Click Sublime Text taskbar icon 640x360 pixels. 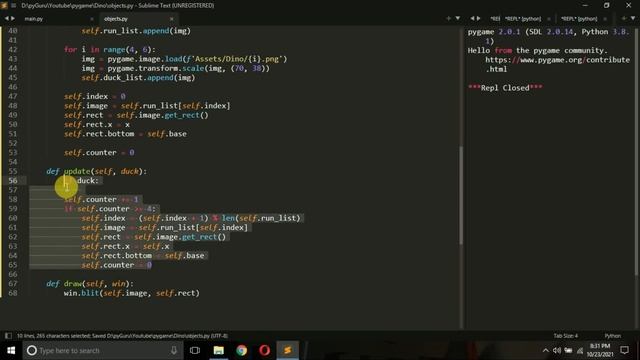tap(288, 350)
